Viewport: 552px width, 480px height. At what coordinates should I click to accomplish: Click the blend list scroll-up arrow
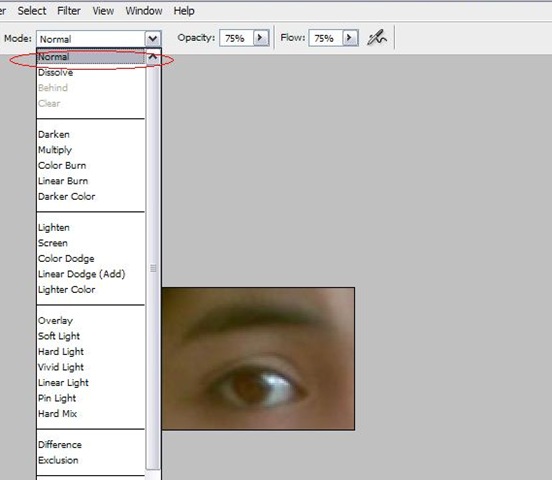[153, 57]
